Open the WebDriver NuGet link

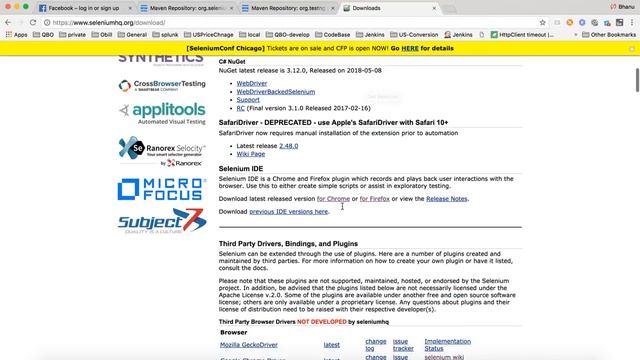point(252,83)
